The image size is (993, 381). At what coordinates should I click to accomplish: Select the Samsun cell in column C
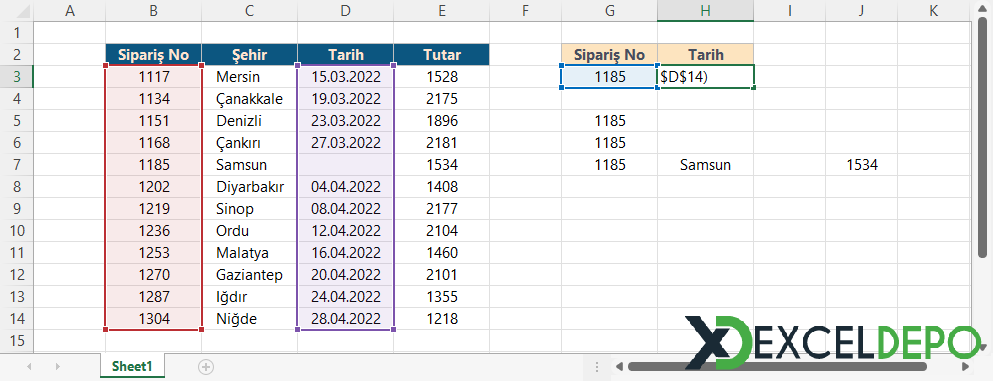coord(250,165)
